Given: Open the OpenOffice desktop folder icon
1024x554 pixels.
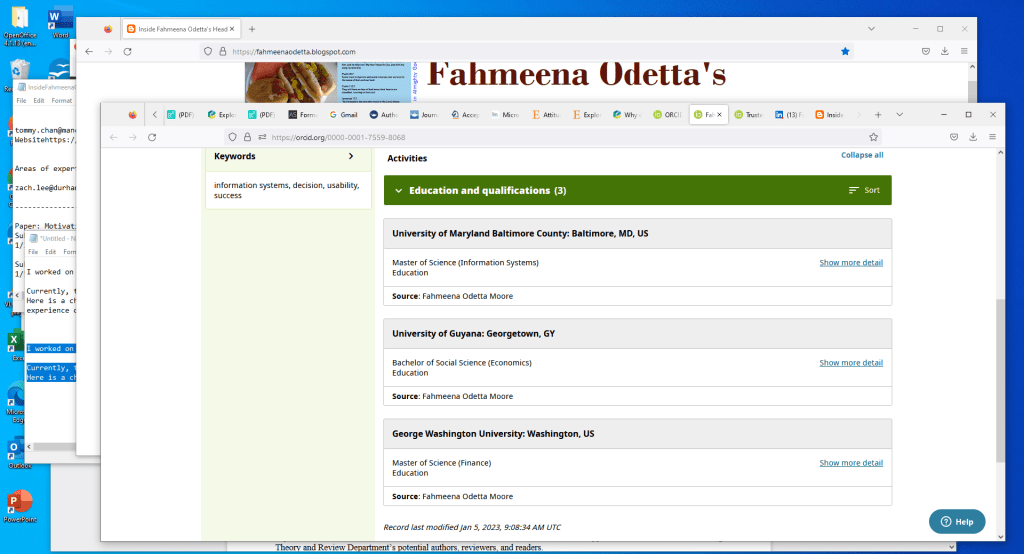Looking at the screenshot, I should pyautogui.click(x=20, y=26).
